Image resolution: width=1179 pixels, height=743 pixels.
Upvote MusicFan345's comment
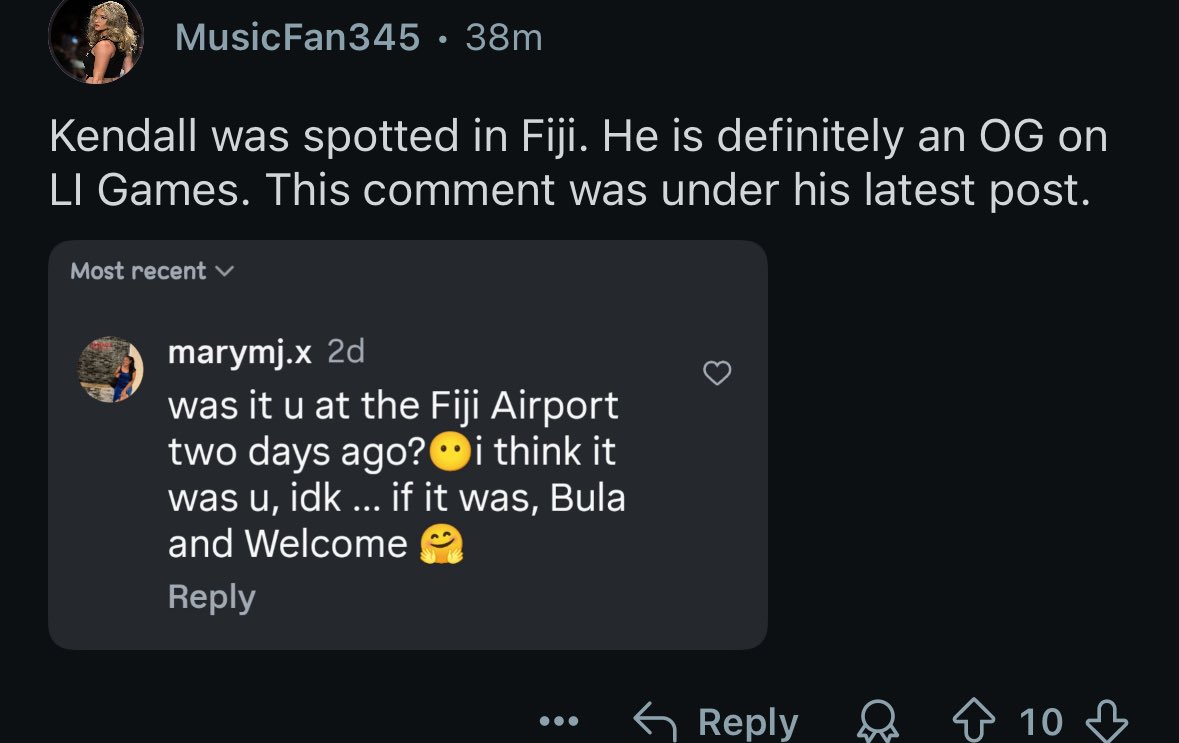click(x=974, y=720)
